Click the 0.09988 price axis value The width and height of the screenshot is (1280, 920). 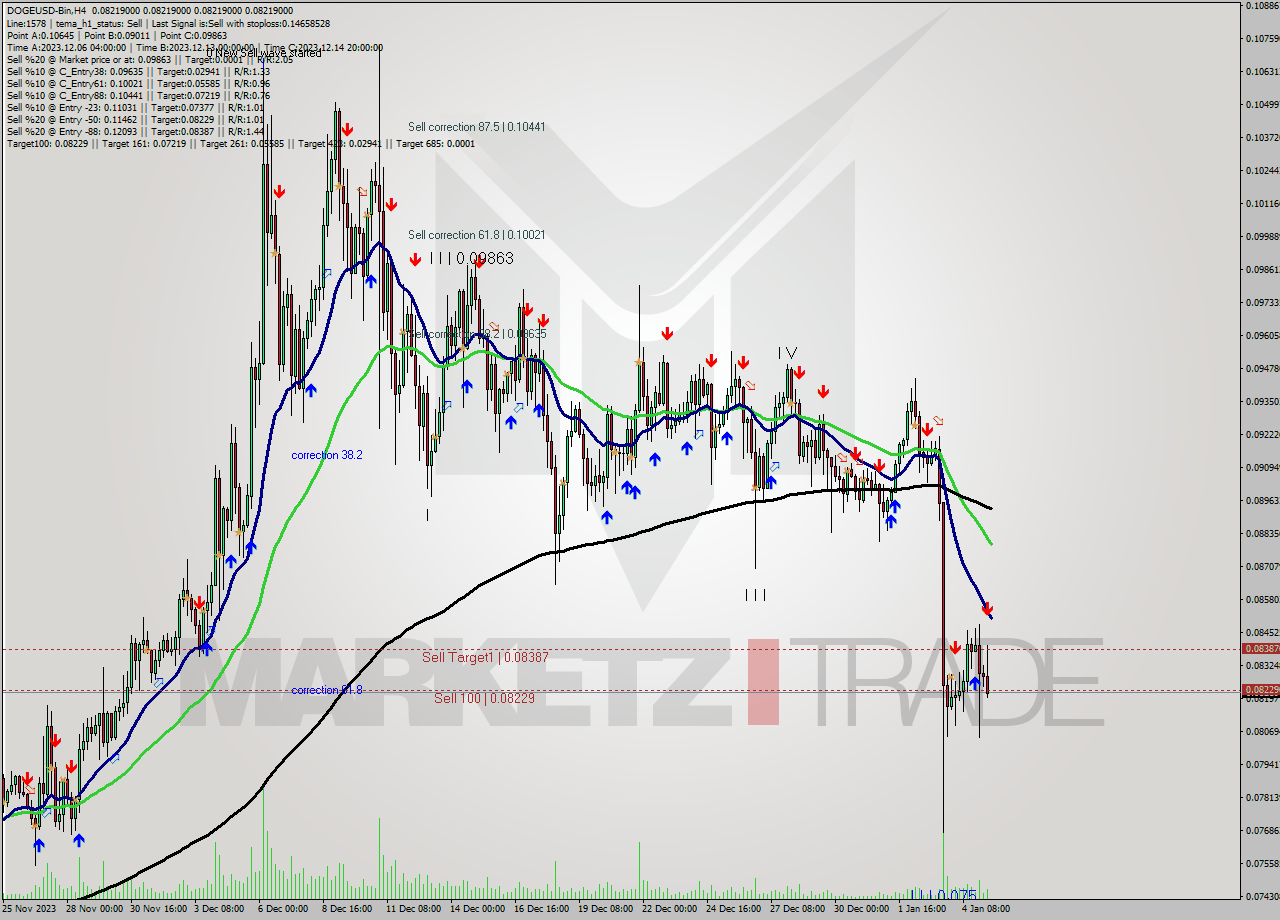1262,236
